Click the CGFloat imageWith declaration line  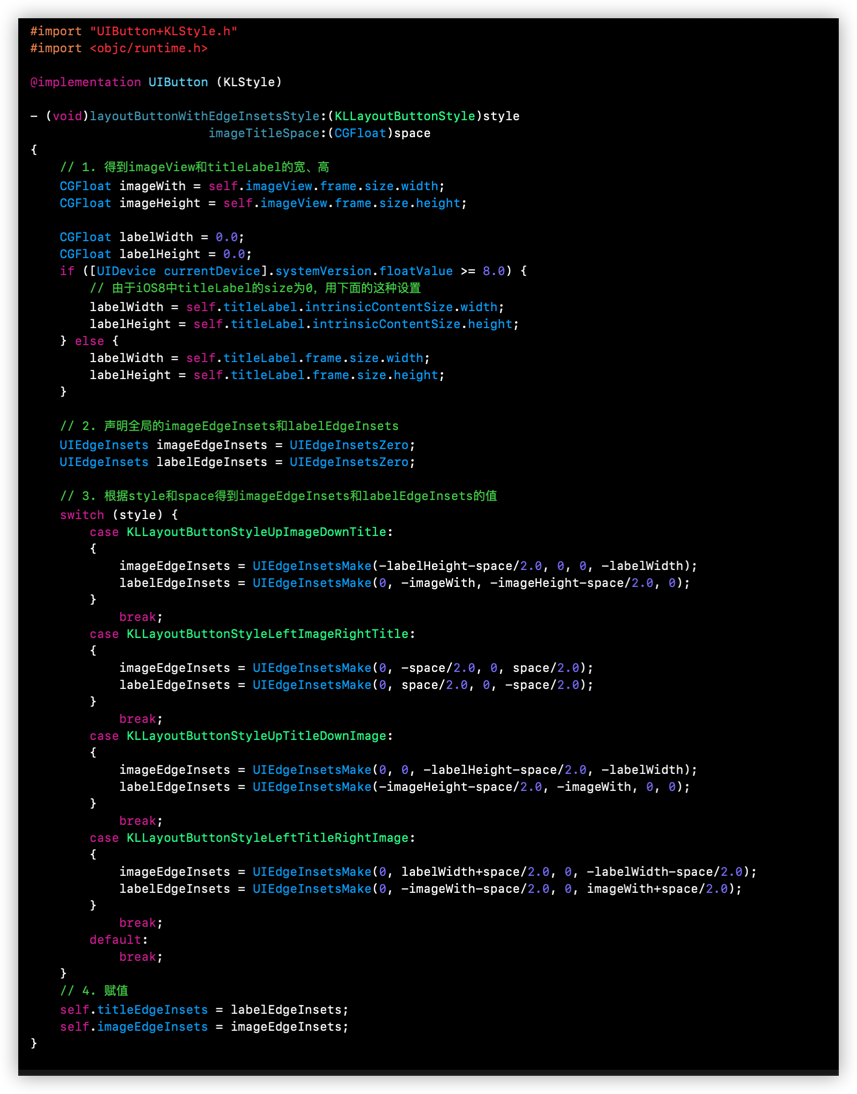[x=252, y=186]
